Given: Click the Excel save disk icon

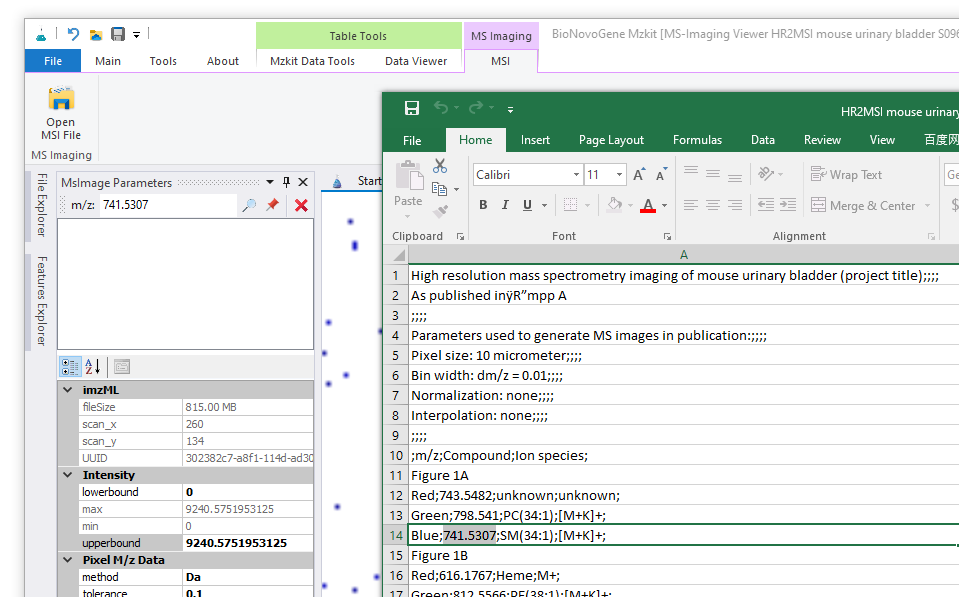Looking at the screenshot, I should point(411,108).
